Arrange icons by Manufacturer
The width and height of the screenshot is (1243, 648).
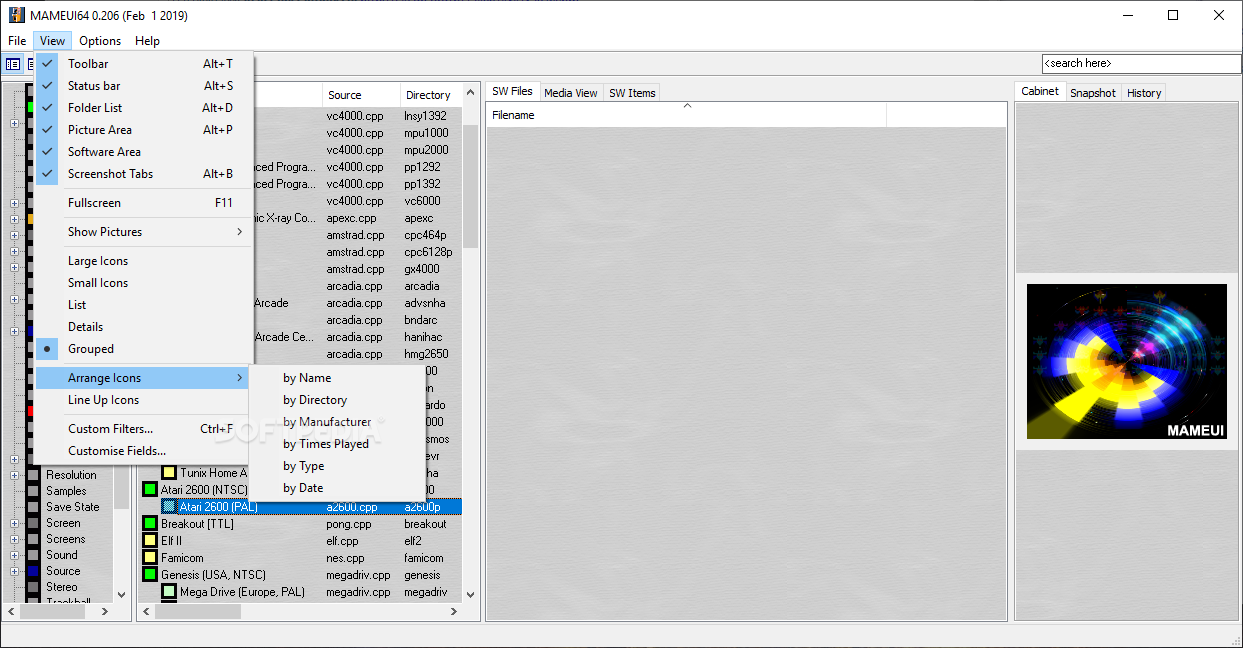click(x=337, y=422)
